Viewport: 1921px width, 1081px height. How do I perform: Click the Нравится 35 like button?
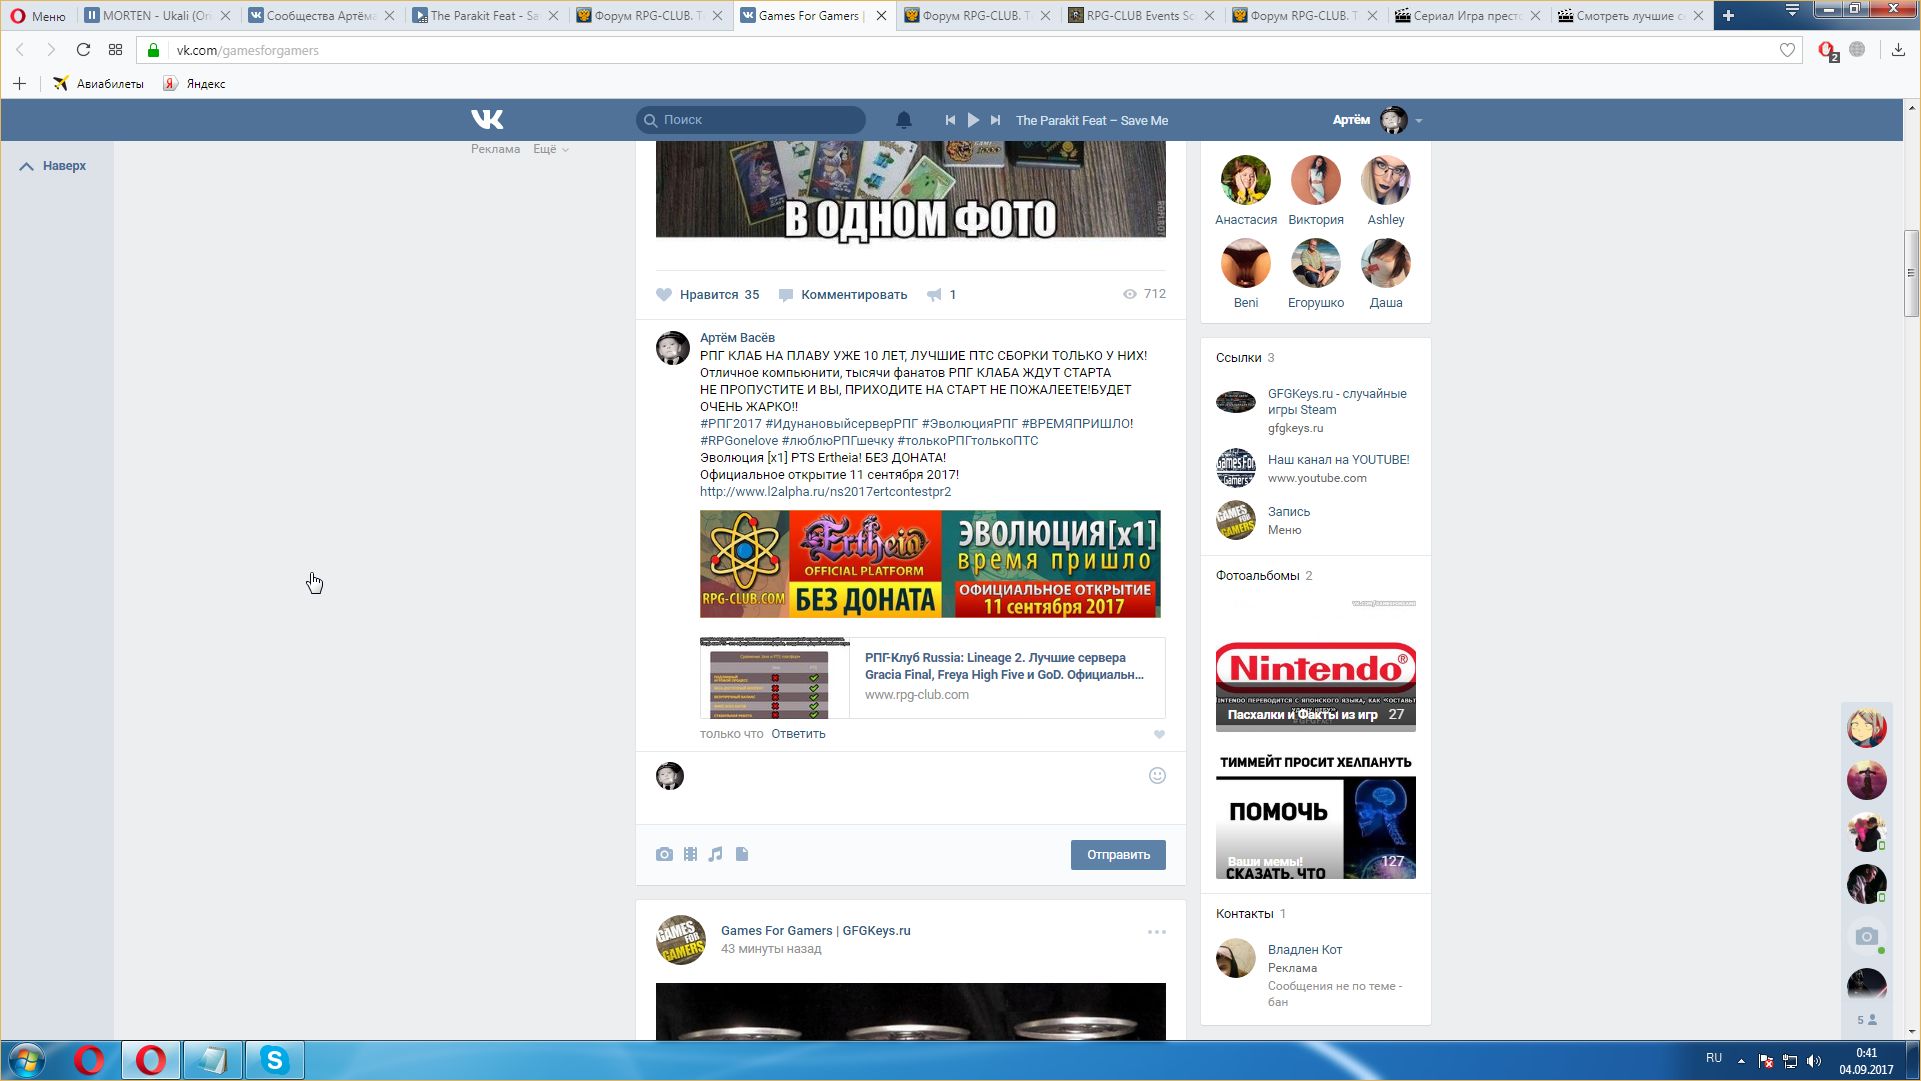click(708, 294)
